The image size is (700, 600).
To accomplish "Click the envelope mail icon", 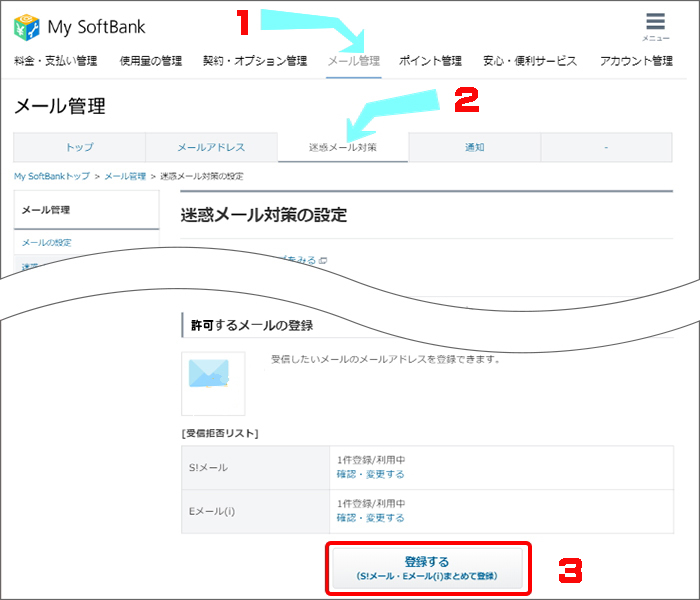I will pos(209,374).
